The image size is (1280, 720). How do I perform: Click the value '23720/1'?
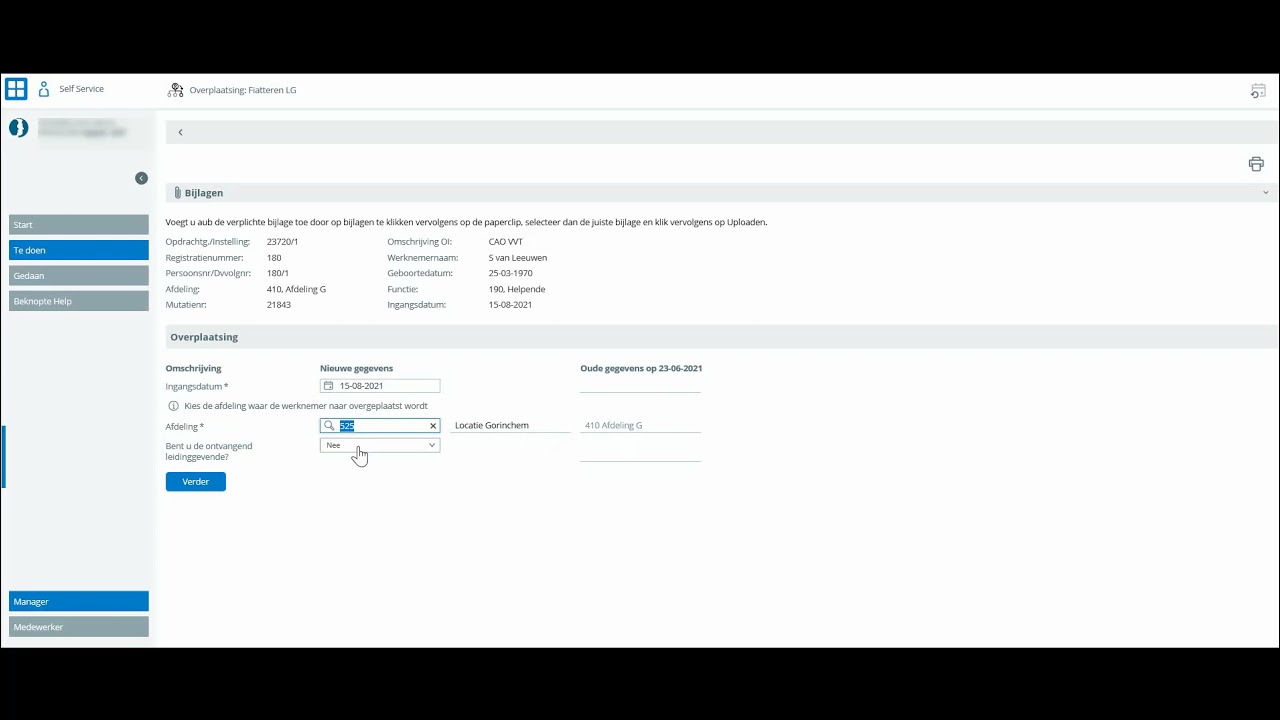(283, 242)
